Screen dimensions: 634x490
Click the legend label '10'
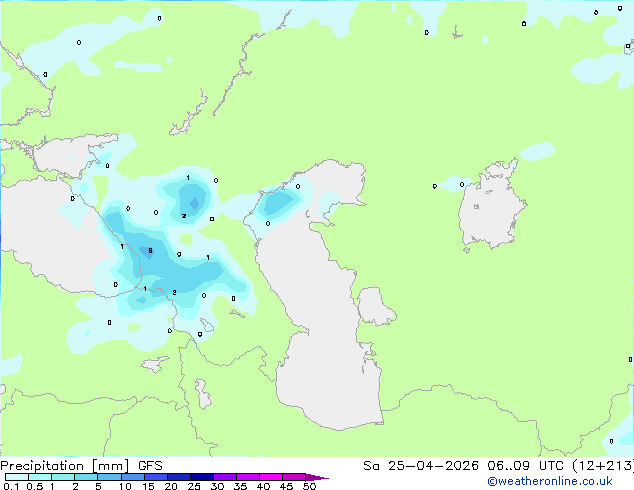pyautogui.click(x=125, y=486)
